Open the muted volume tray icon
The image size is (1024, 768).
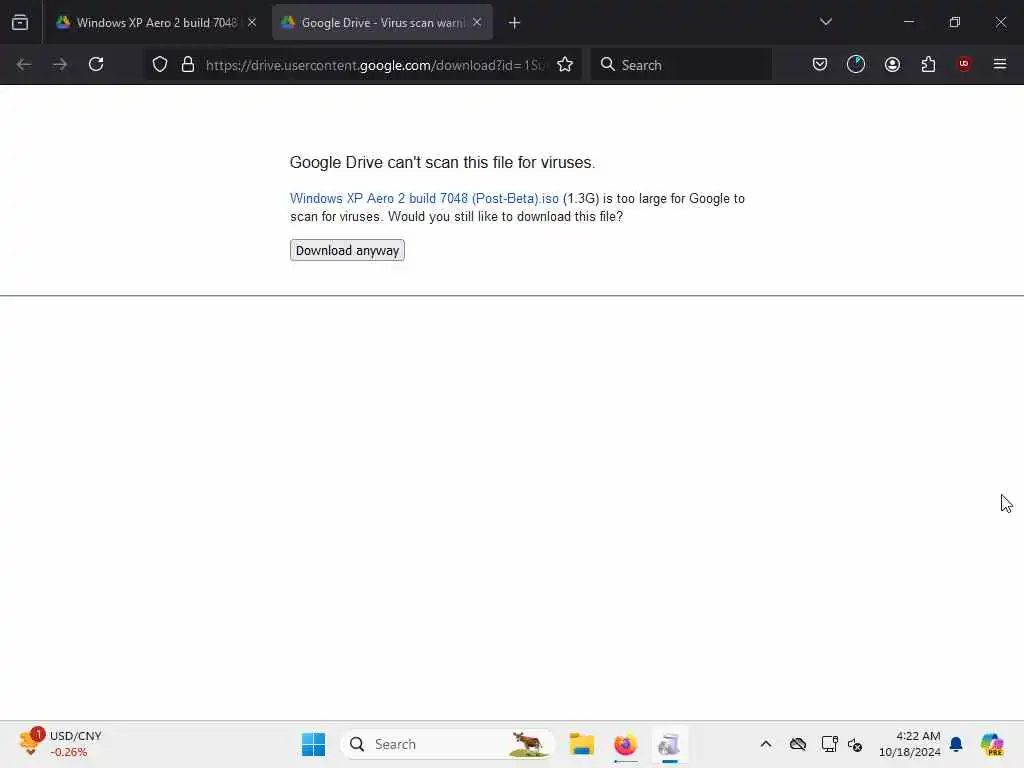pos(855,744)
